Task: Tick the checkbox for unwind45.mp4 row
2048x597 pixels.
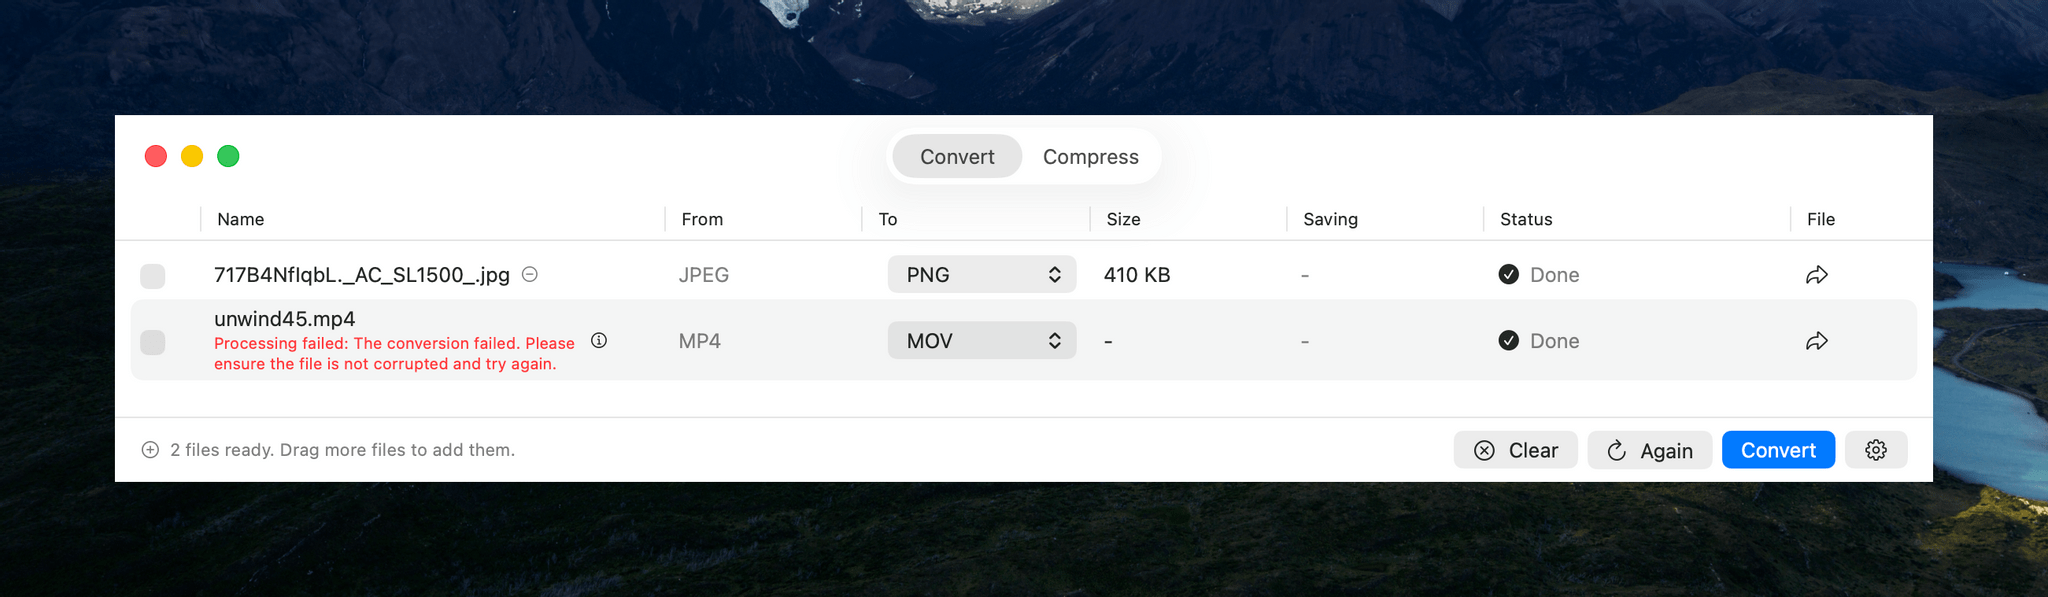Action: tap(153, 342)
